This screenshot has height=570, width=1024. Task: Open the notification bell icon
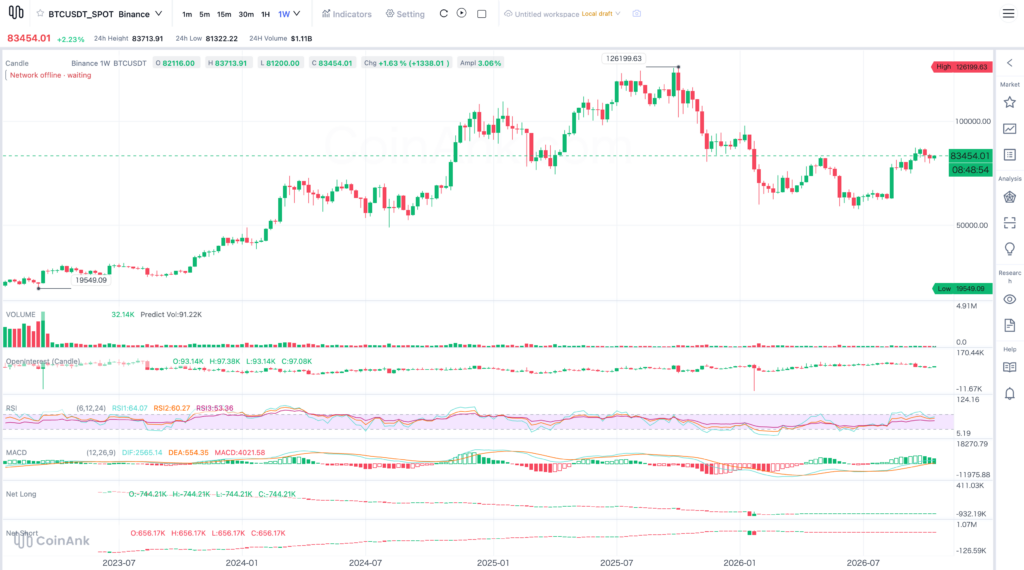click(x=1010, y=394)
